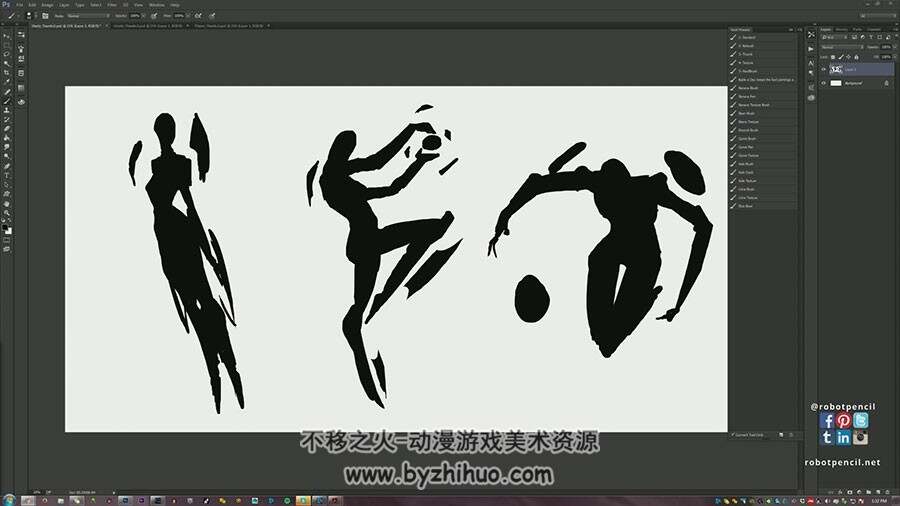Open layer Opacity dropdown in Layers panel
This screenshot has width=900, height=506.
point(894,47)
